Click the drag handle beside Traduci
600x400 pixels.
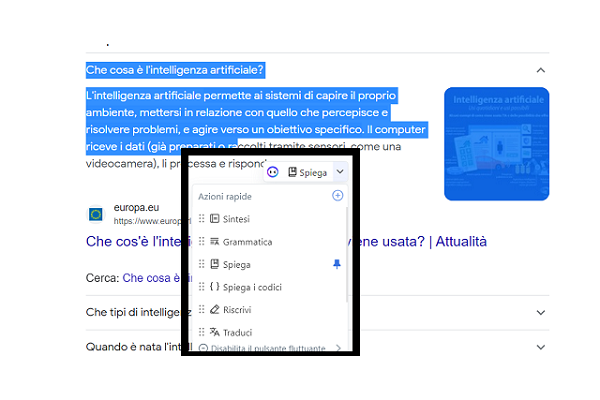click(202, 332)
